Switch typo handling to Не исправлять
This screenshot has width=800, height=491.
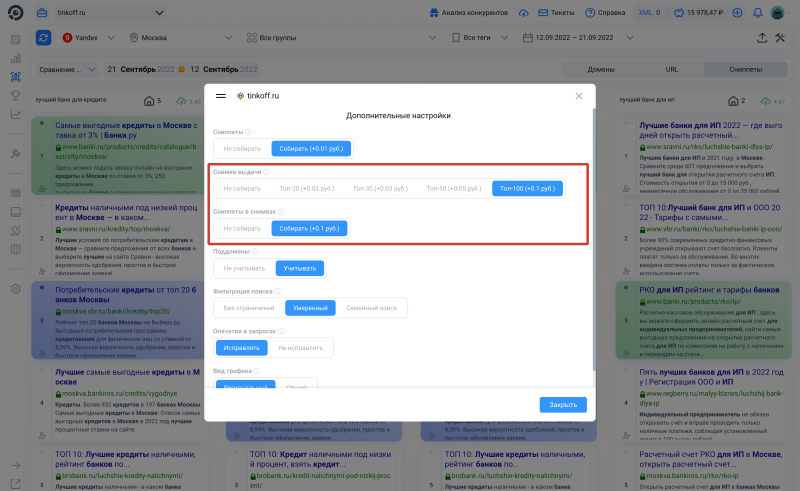click(300, 347)
